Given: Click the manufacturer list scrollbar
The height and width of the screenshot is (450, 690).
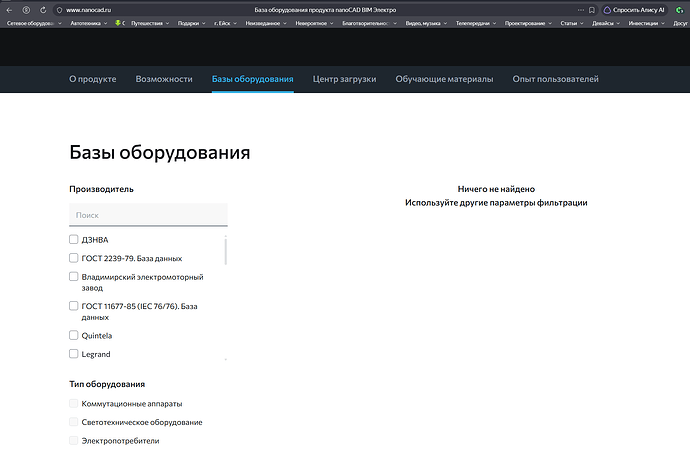Looking at the screenshot, I should click(226, 250).
